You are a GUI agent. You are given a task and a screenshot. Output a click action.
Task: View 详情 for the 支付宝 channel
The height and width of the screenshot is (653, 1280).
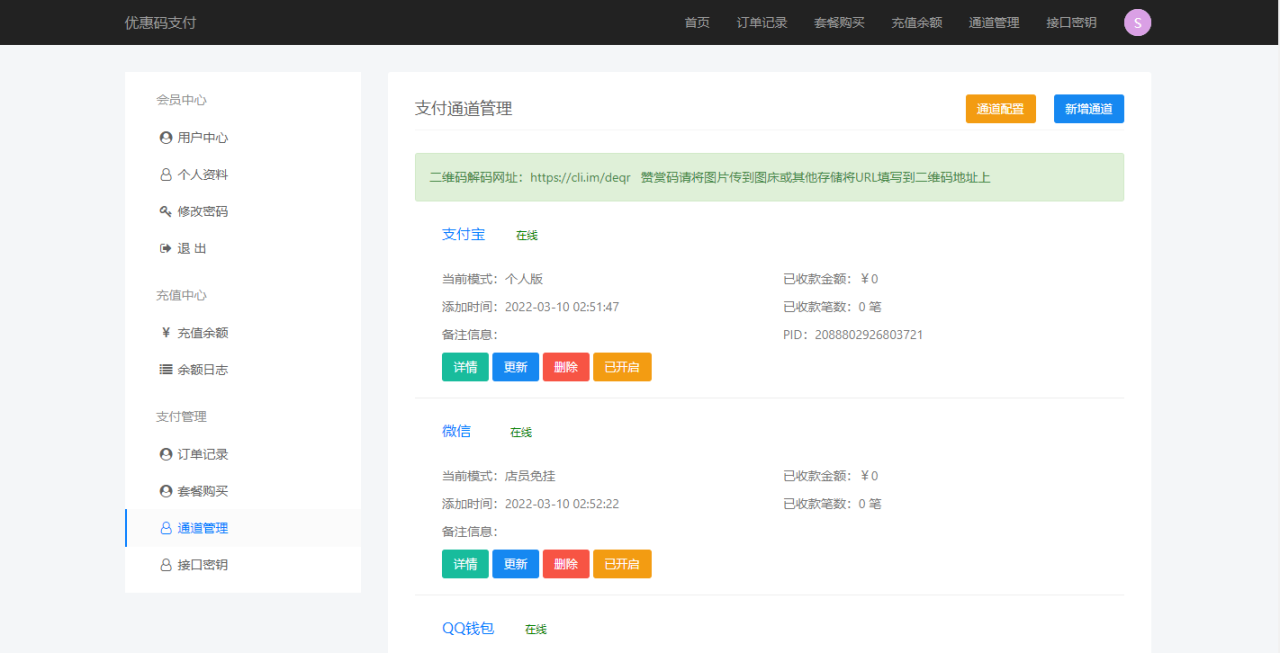[465, 367]
